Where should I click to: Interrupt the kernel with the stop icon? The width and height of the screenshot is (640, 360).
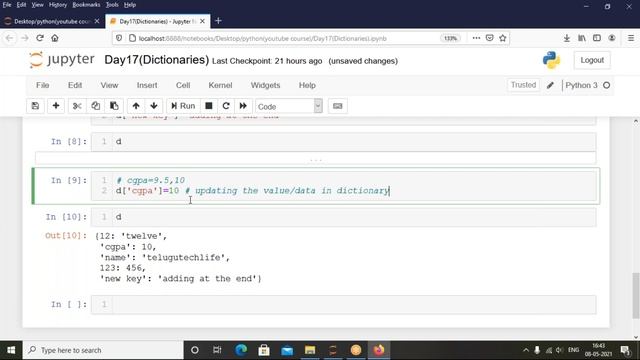click(209, 106)
